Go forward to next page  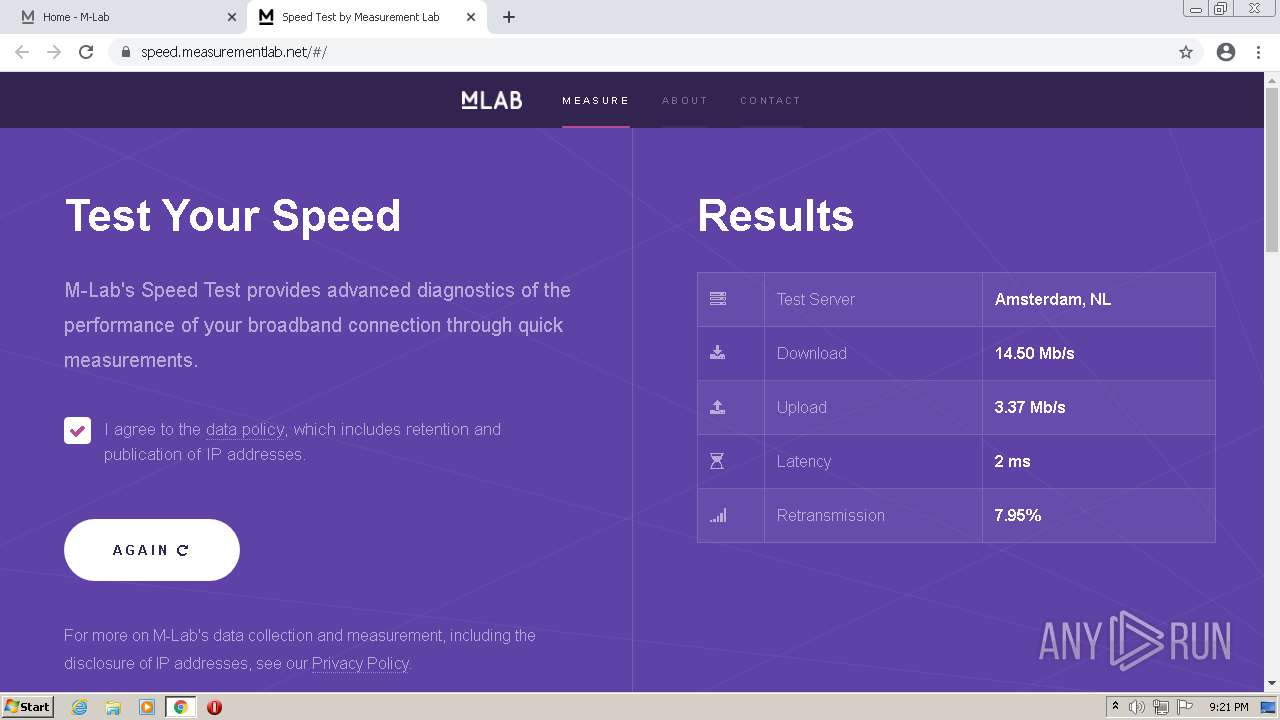point(54,52)
